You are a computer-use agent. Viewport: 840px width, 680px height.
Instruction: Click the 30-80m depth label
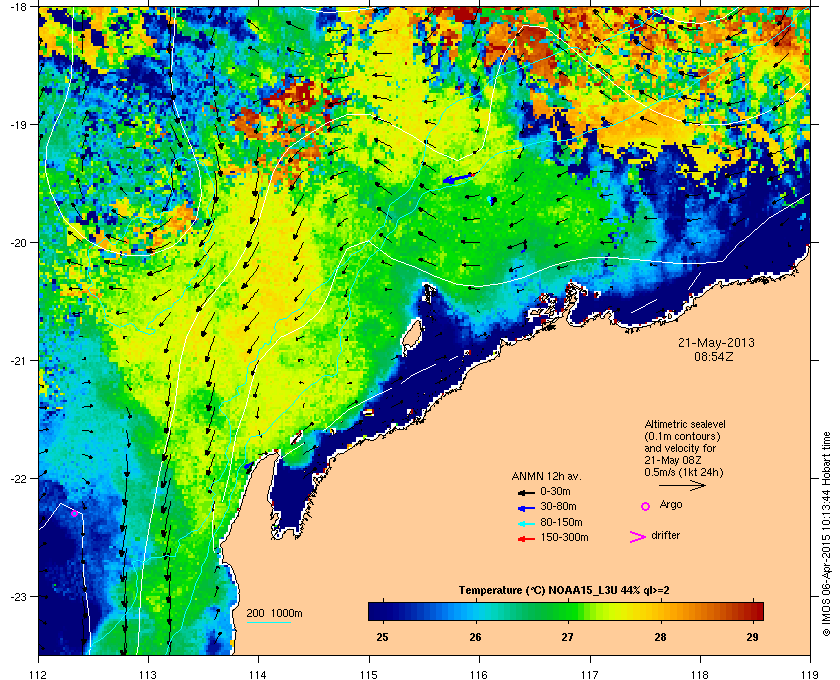coord(558,506)
